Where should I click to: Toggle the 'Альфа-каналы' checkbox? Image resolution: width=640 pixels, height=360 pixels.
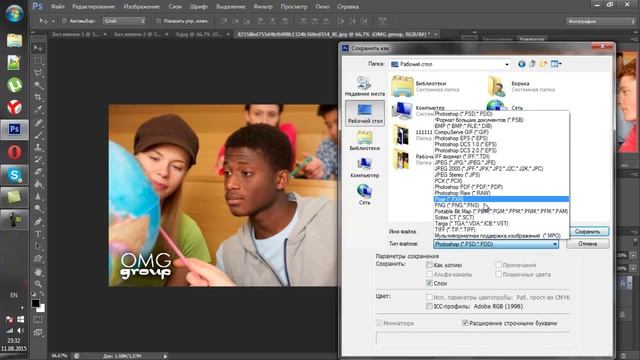[429, 274]
